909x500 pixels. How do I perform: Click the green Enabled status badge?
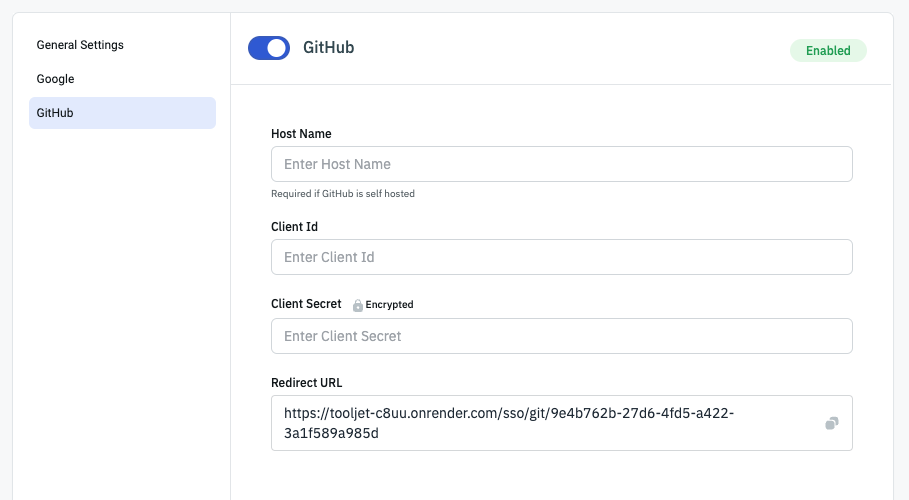(828, 51)
